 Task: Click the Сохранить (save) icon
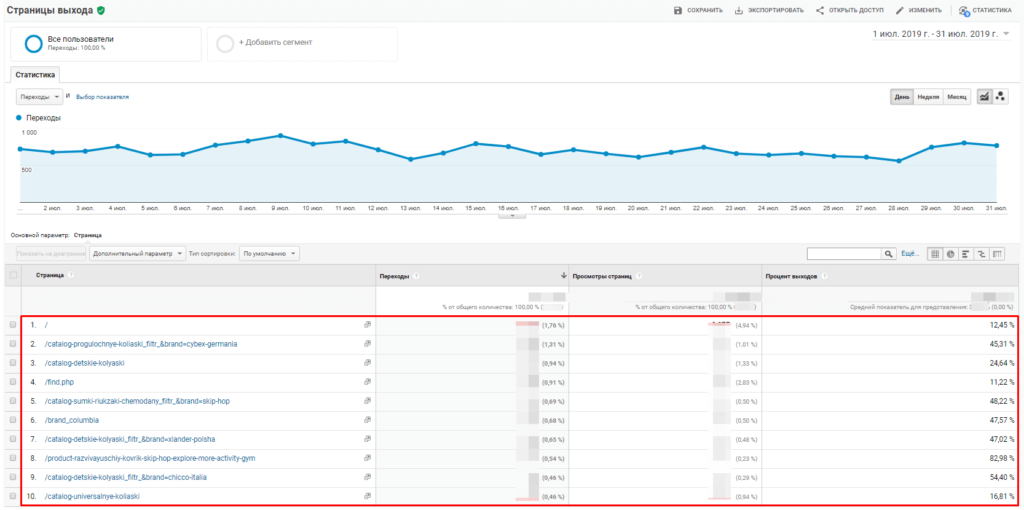678,10
